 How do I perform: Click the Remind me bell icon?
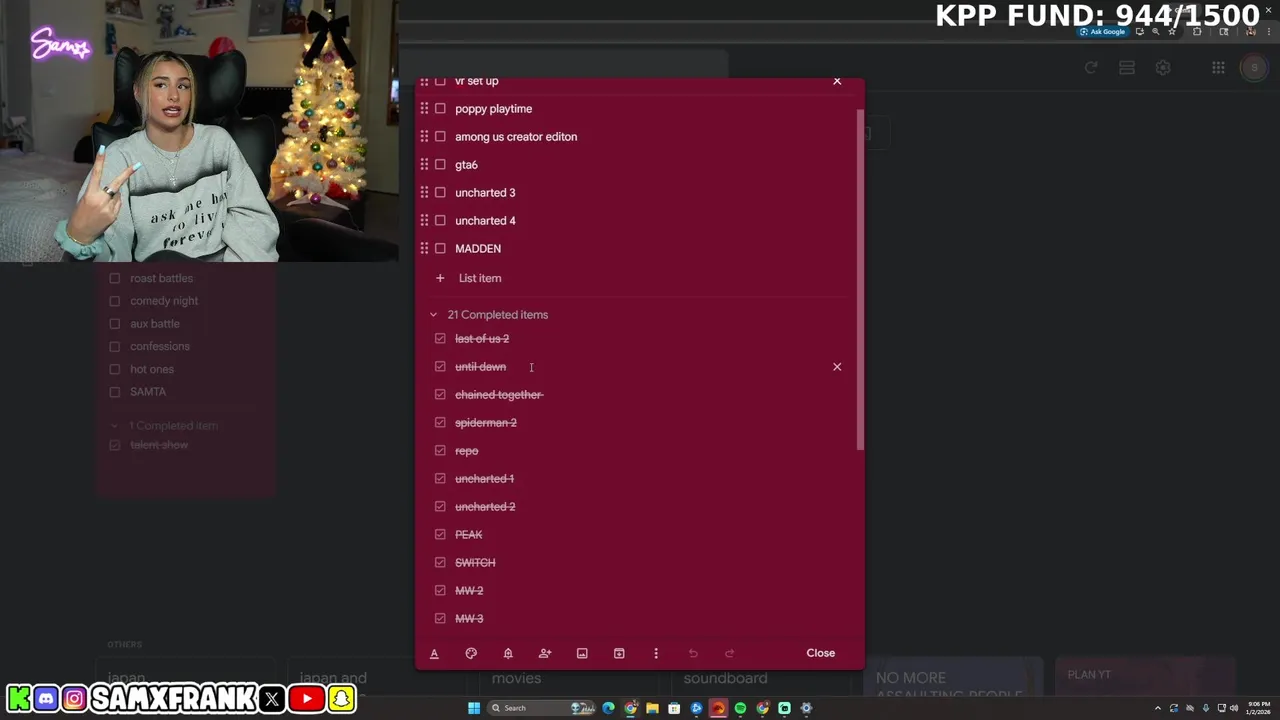(508, 653)
